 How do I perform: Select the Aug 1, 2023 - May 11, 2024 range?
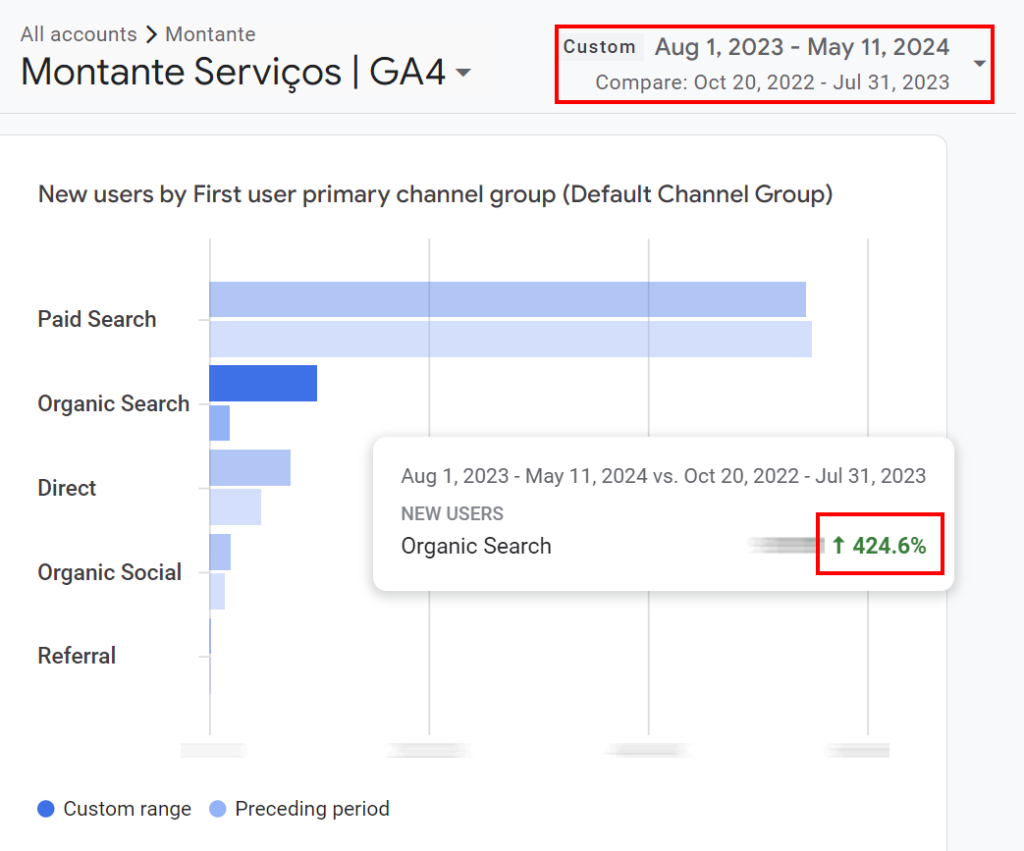802,47
